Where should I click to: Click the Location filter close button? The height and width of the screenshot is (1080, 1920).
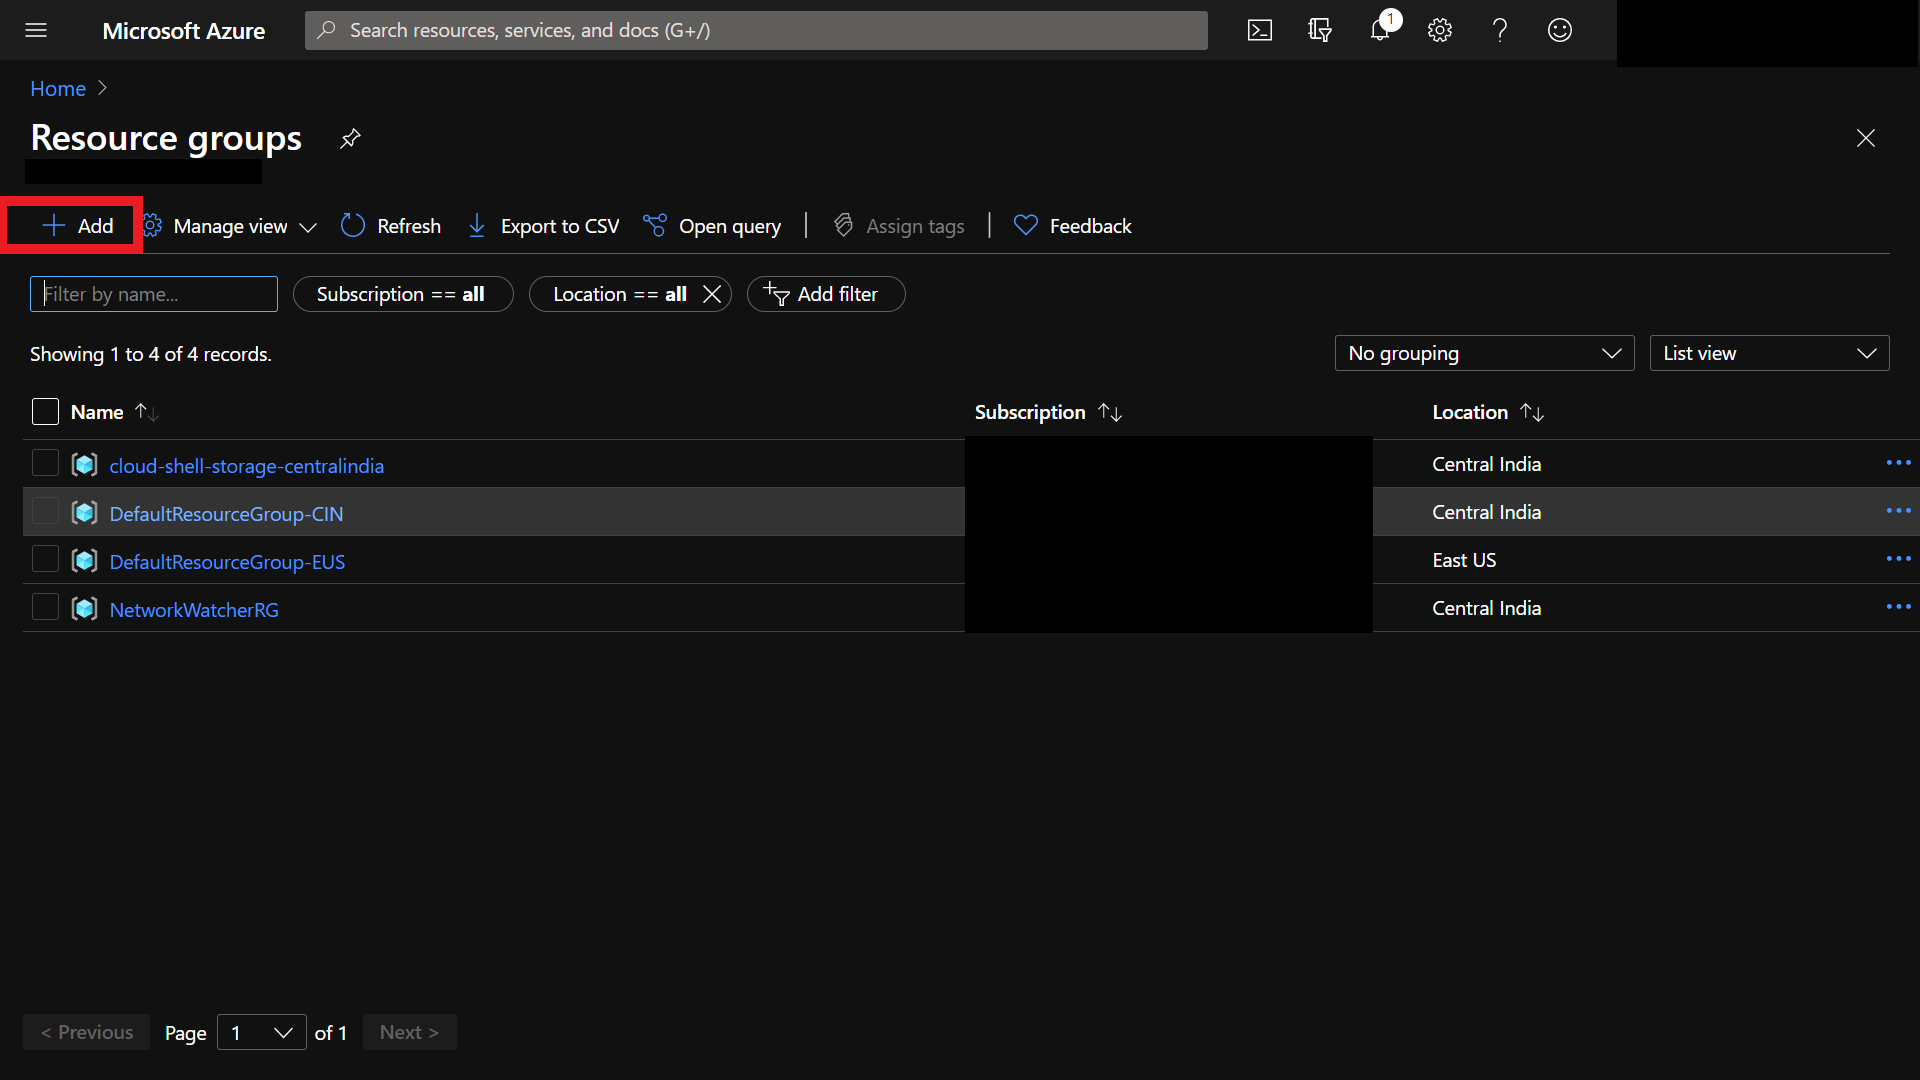point(712,293)
